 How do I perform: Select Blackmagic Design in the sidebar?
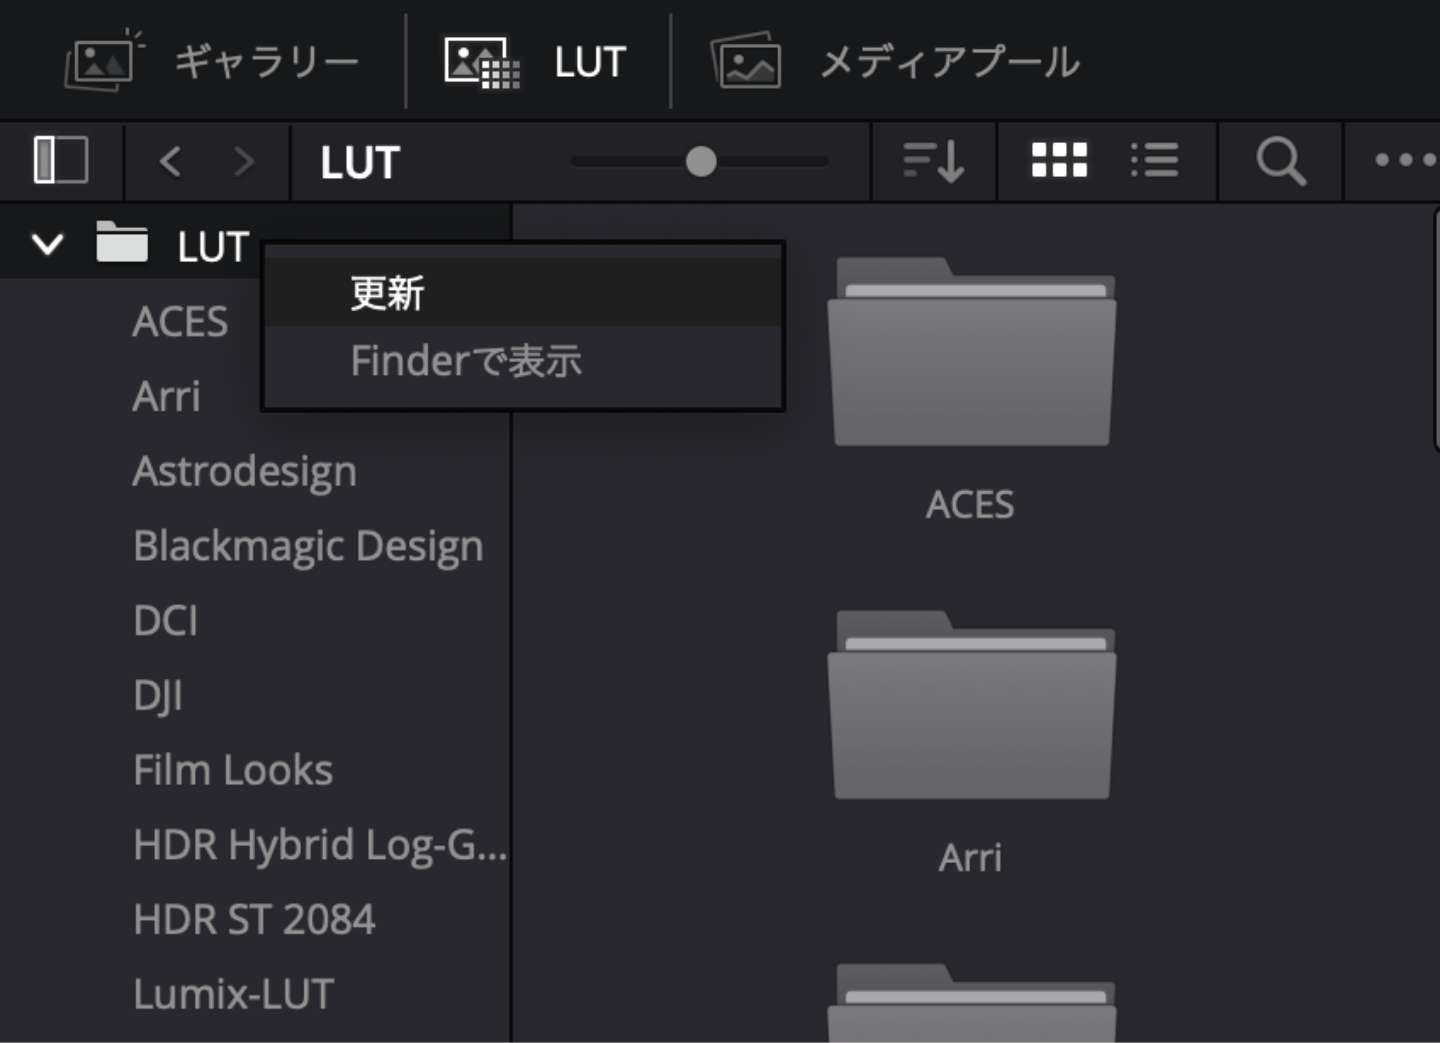(308, 547)
